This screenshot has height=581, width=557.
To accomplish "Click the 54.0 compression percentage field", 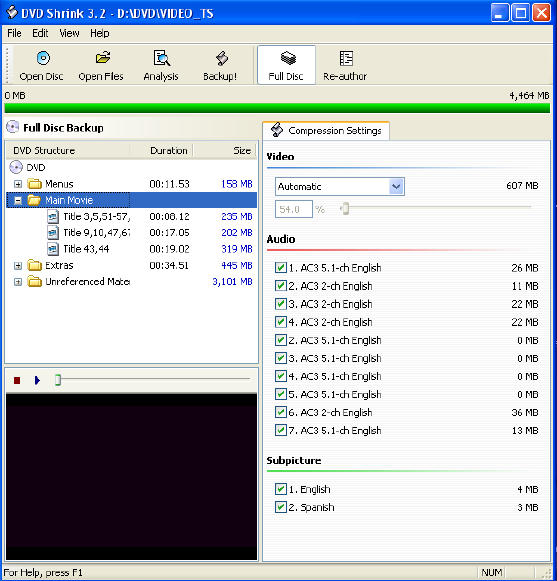I will (294, 209).
